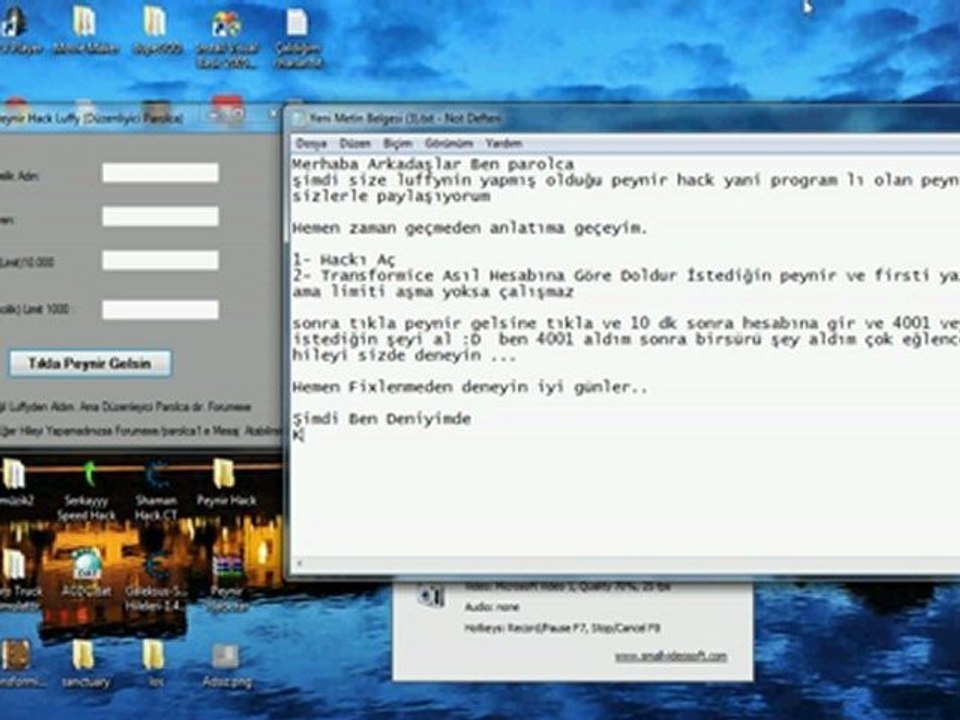Click Notepad horizontal scrollbar left arrow
The height and width of the screenshot is (720, 960).
click(299, 564)
